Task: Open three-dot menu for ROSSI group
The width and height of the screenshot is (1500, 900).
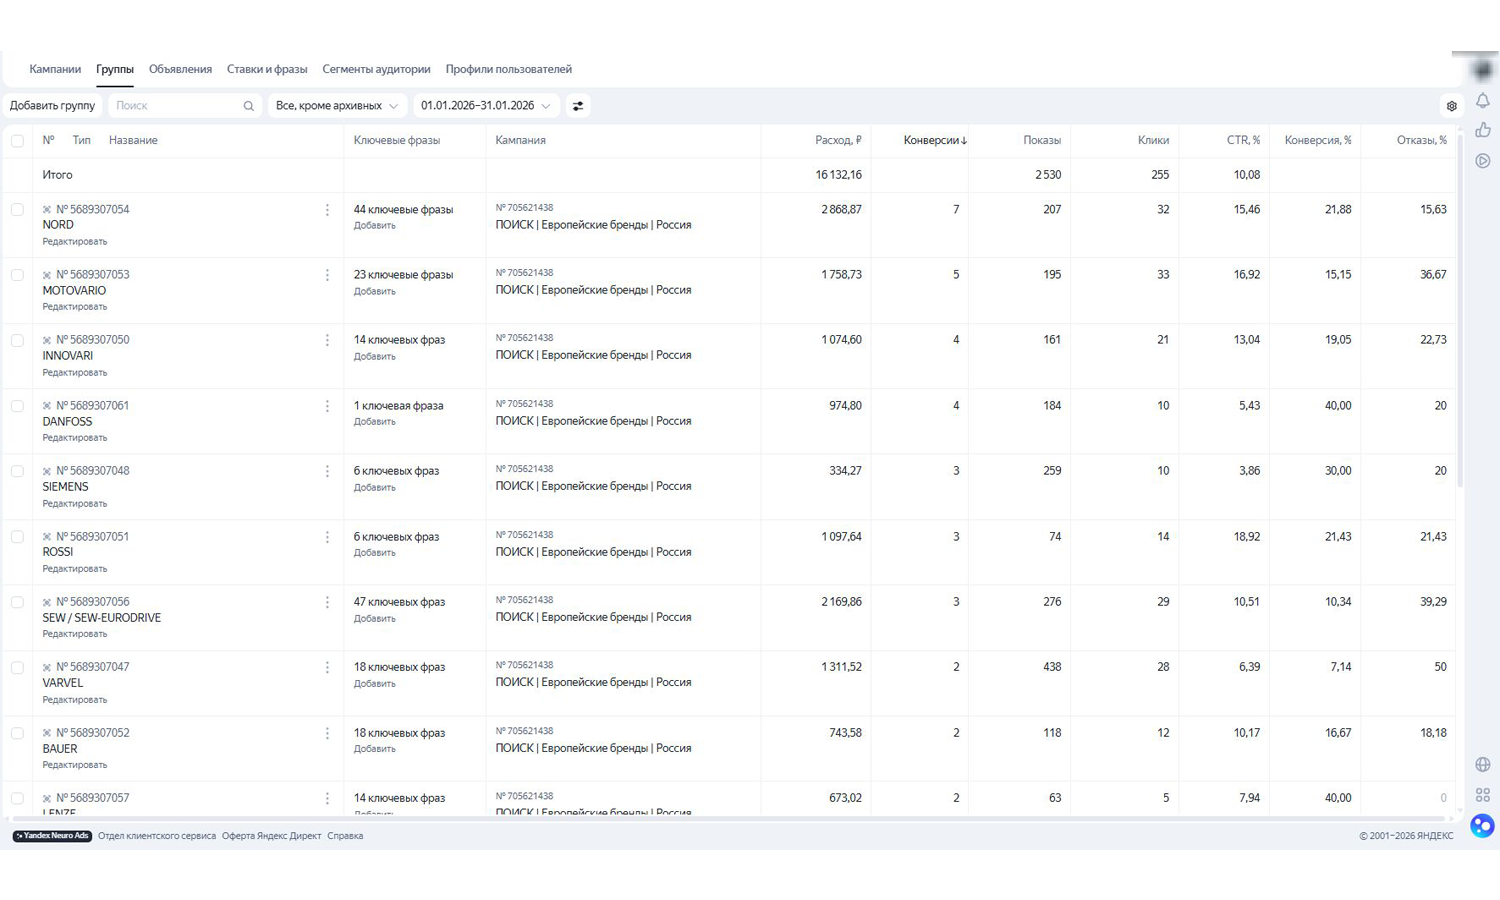Action: (x=327, y=537)
